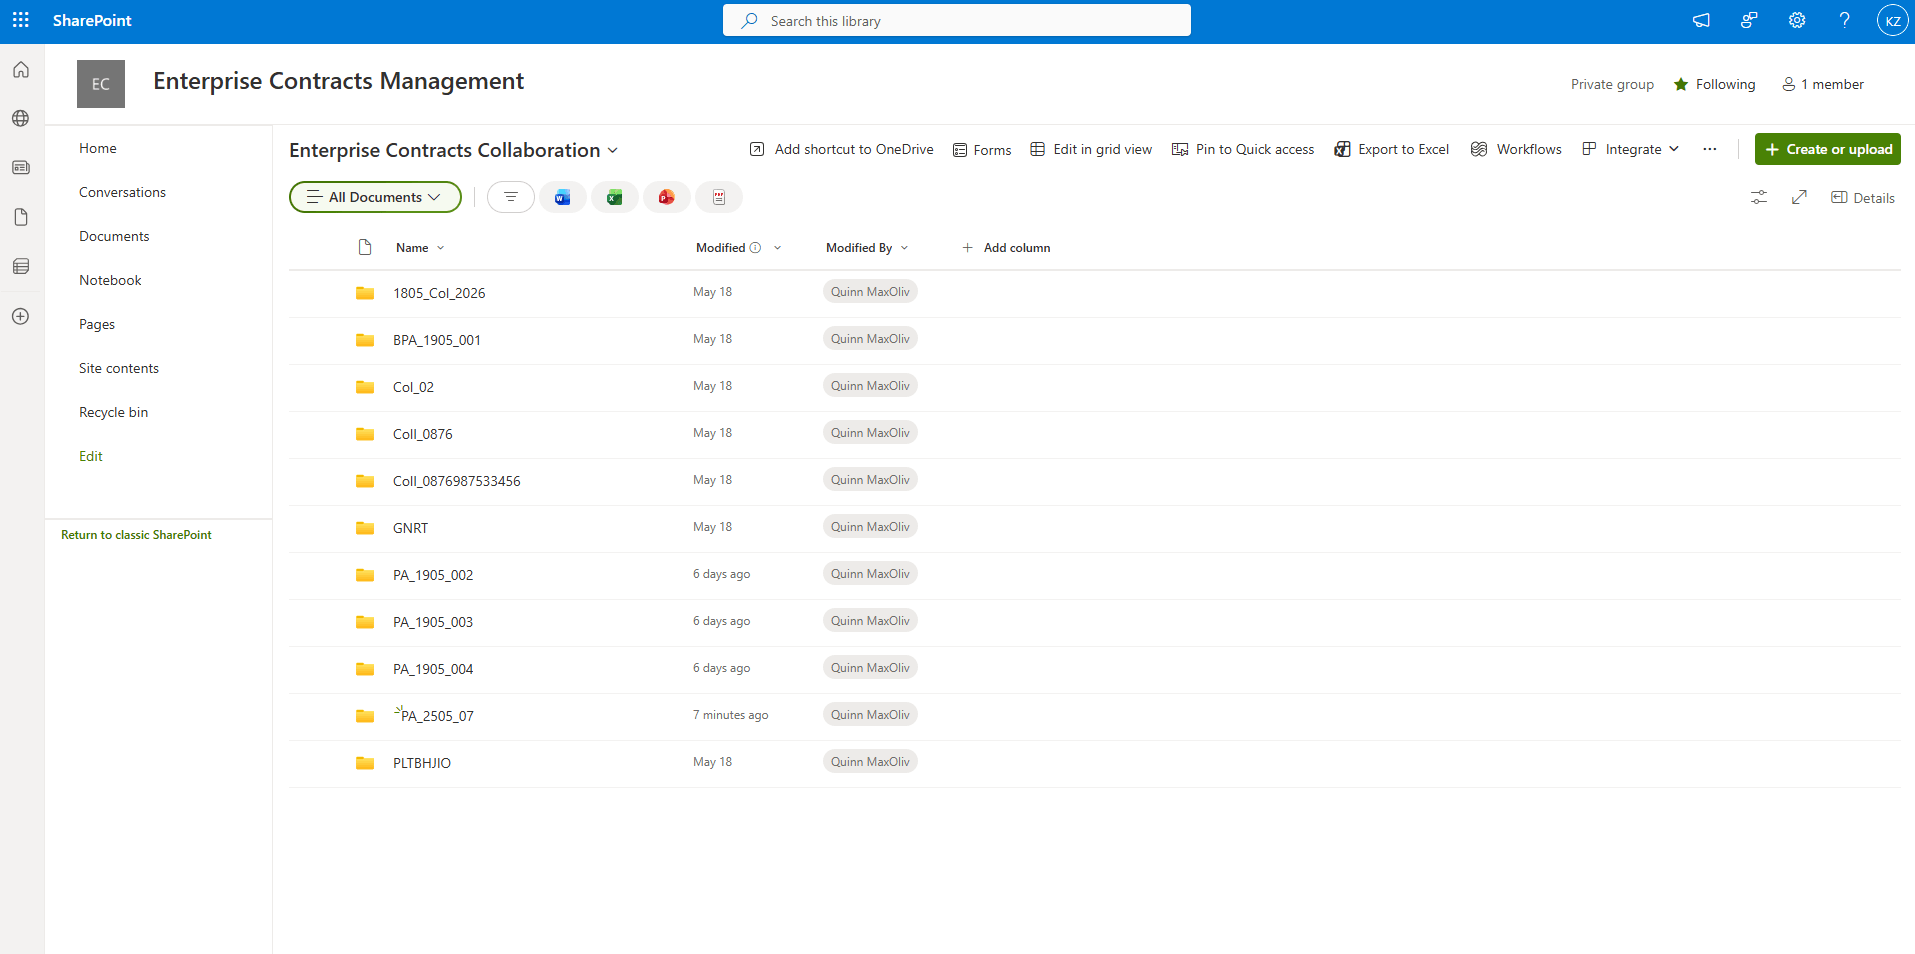Image resolution: width=1915 pixels, height=954 pixels.
Task: Click the EC site logo tile
Action: [x=101, y=84]
